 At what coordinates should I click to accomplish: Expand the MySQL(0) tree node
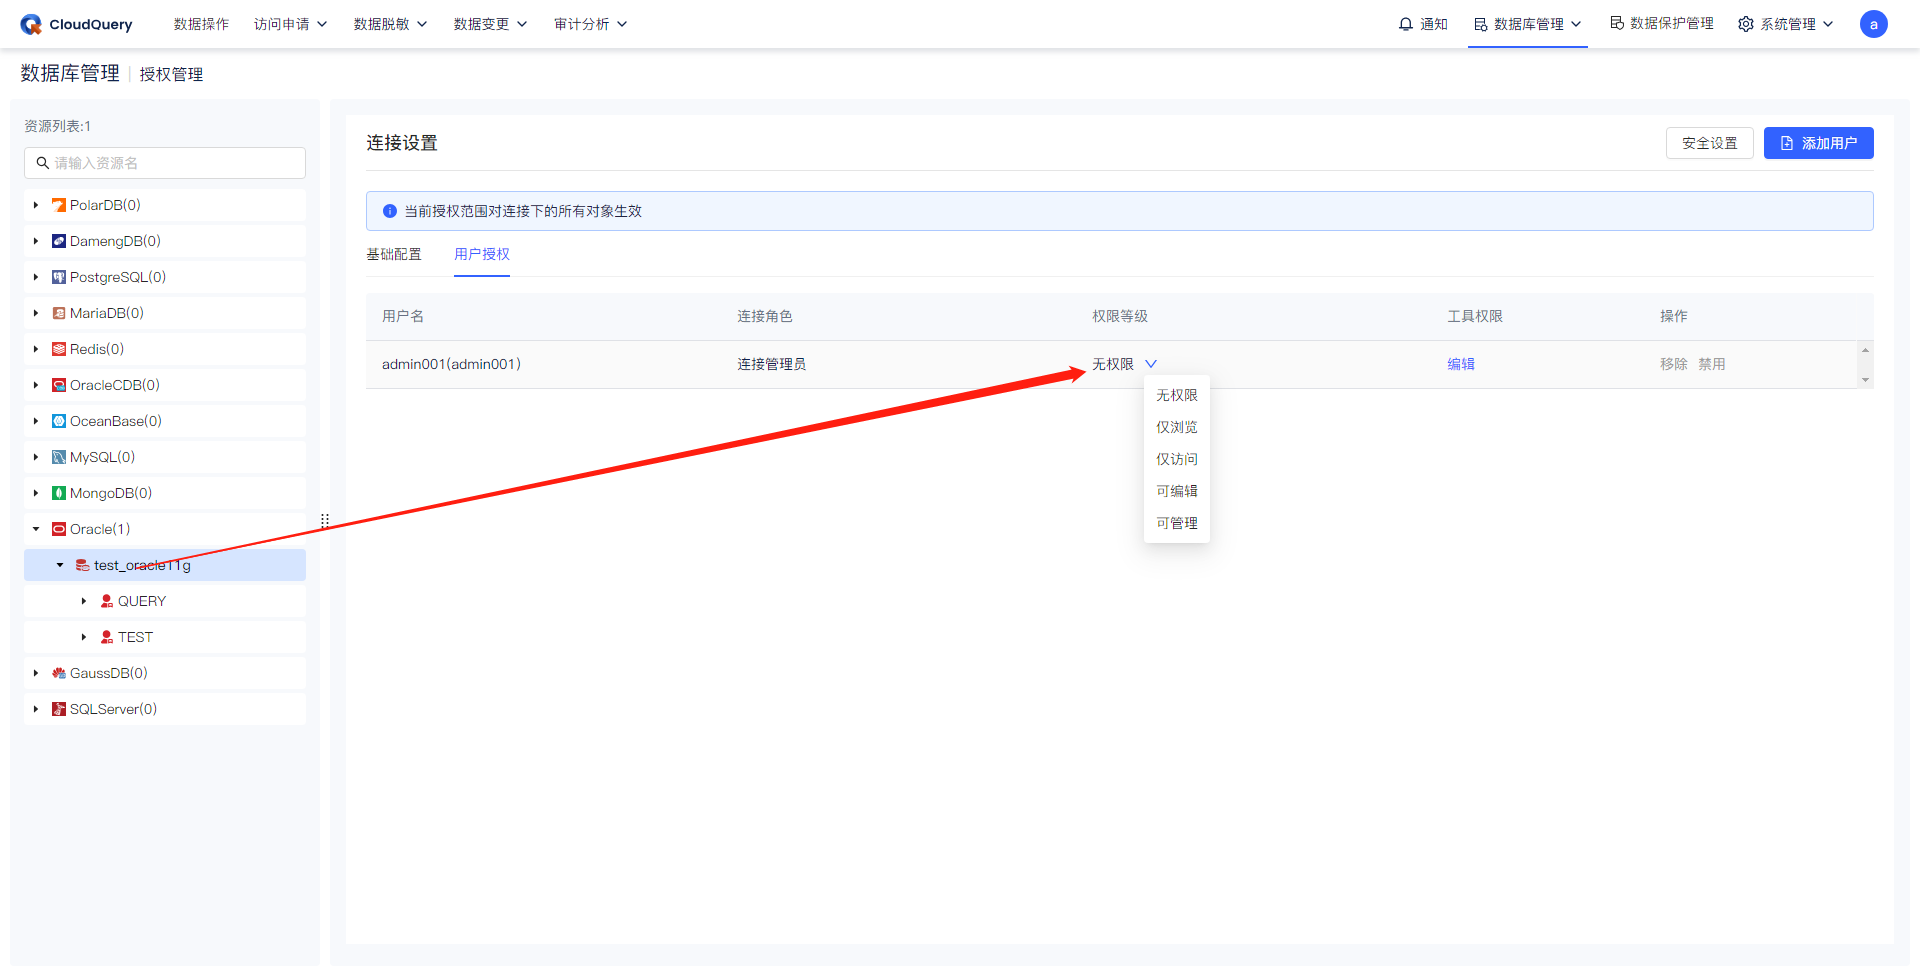[36, 457]
